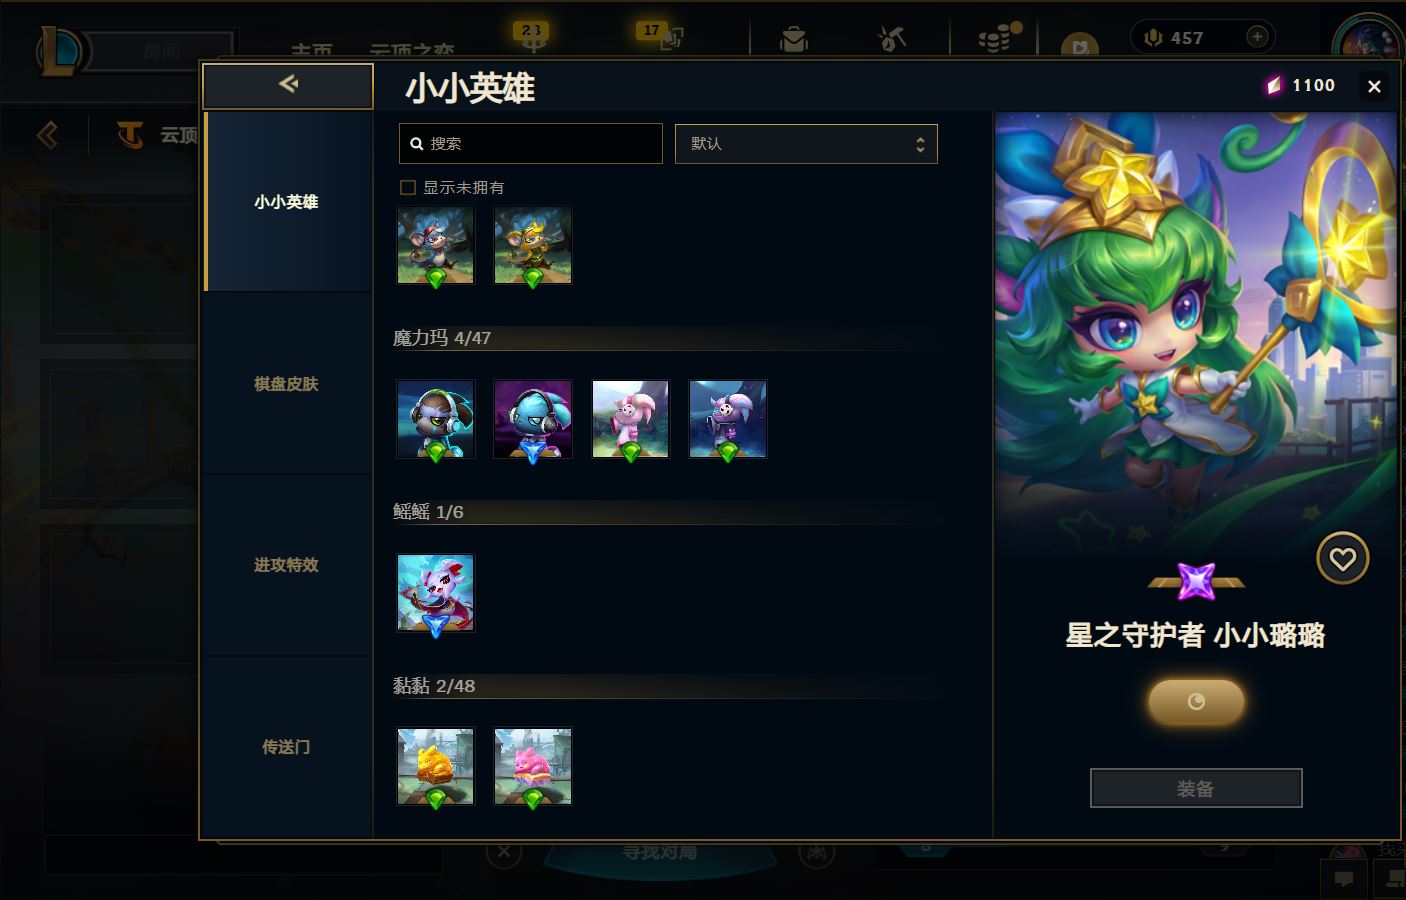
Task: Click the back arrow above sidebar
Action: (x=288, y=85)
